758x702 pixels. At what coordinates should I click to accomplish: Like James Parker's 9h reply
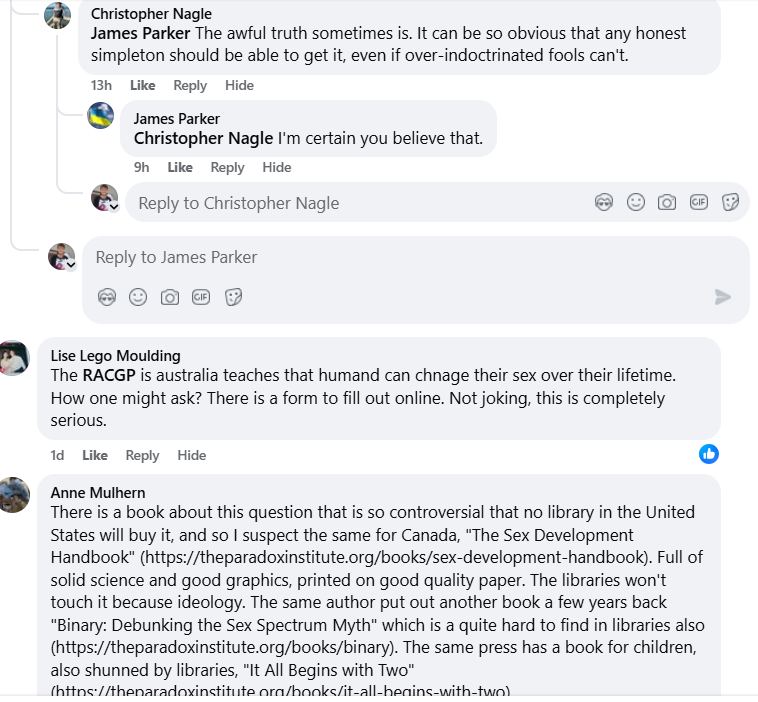(x=180, y=167)
